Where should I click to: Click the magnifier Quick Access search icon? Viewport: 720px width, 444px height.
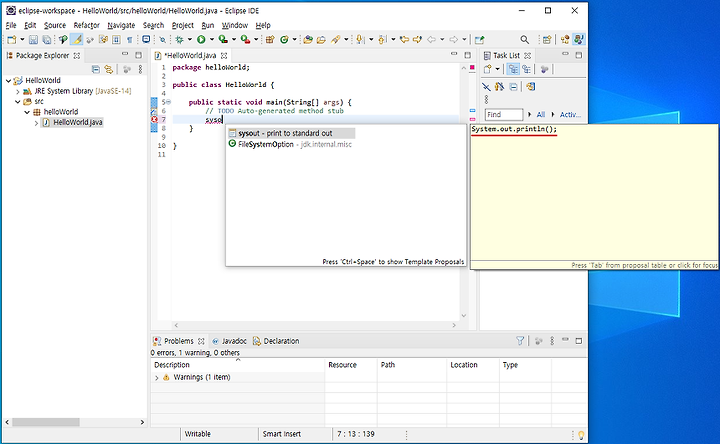click(524, 40)
